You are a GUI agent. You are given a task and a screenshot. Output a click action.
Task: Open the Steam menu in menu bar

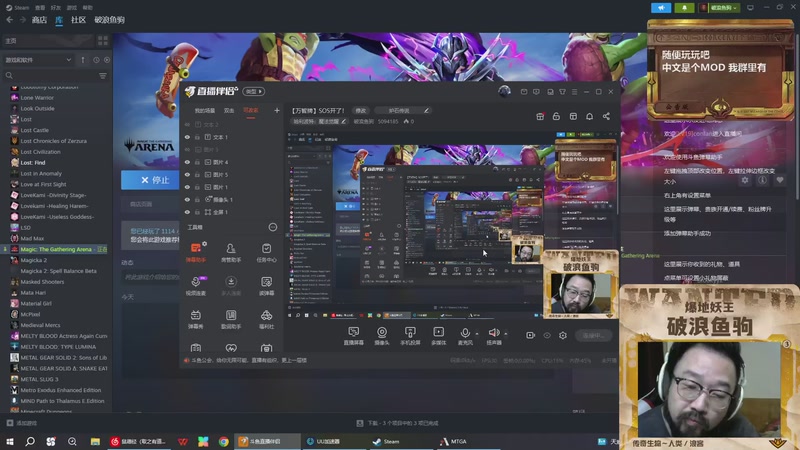[18, 8]
